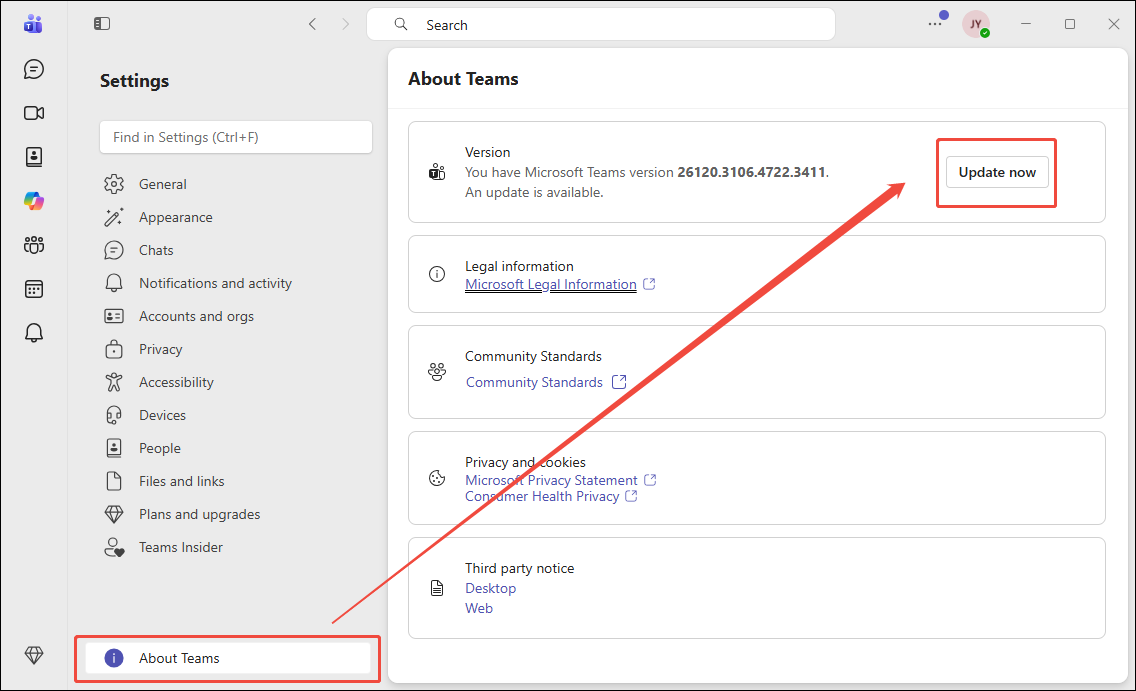Click the Privacy lock icon

114,349
